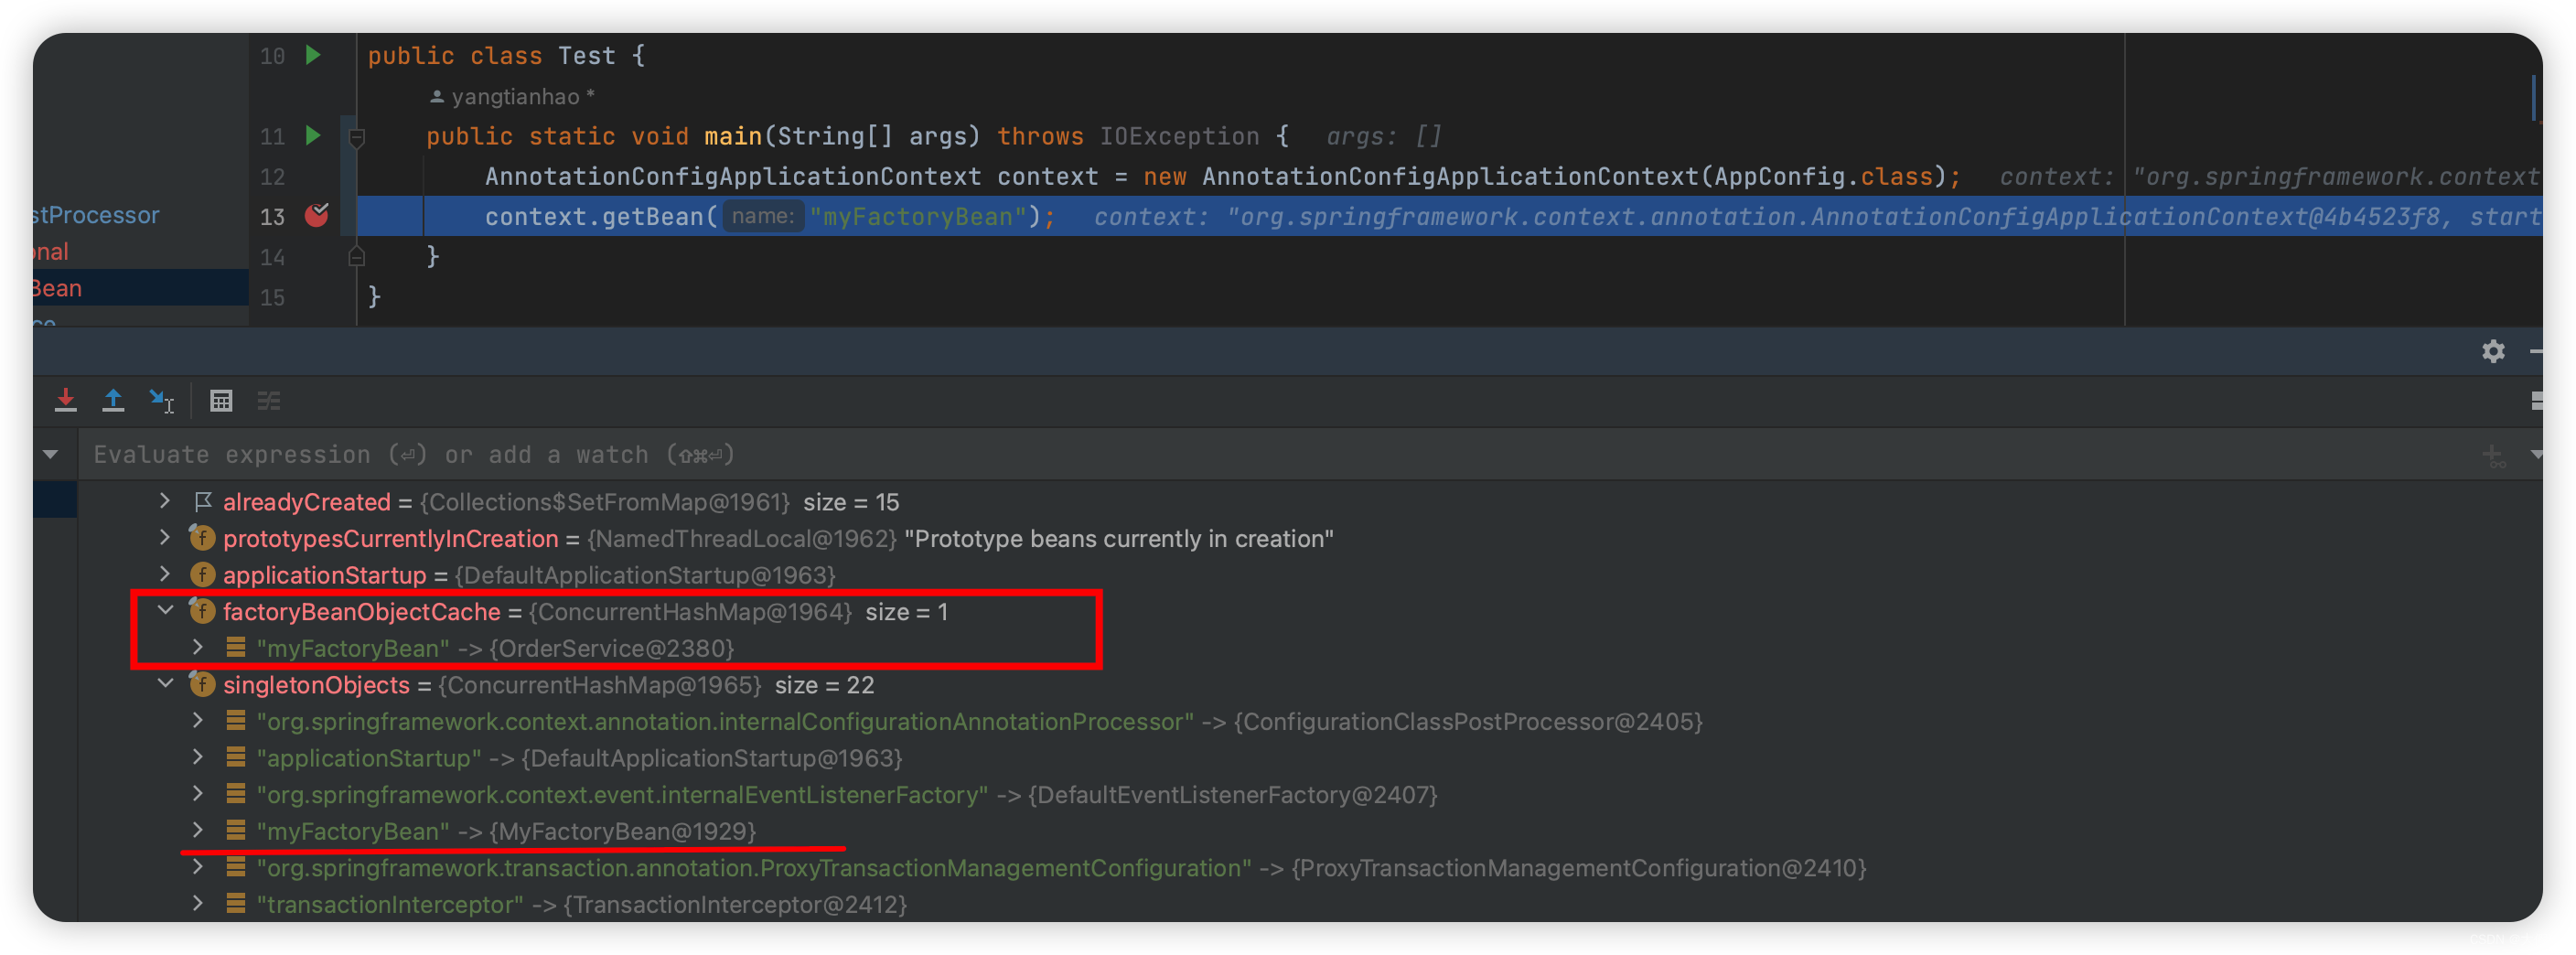Viewport: 2576px width, 955px height.
Task: Open the Evaluate Expression calculator icon
Action: click(221, 401)
